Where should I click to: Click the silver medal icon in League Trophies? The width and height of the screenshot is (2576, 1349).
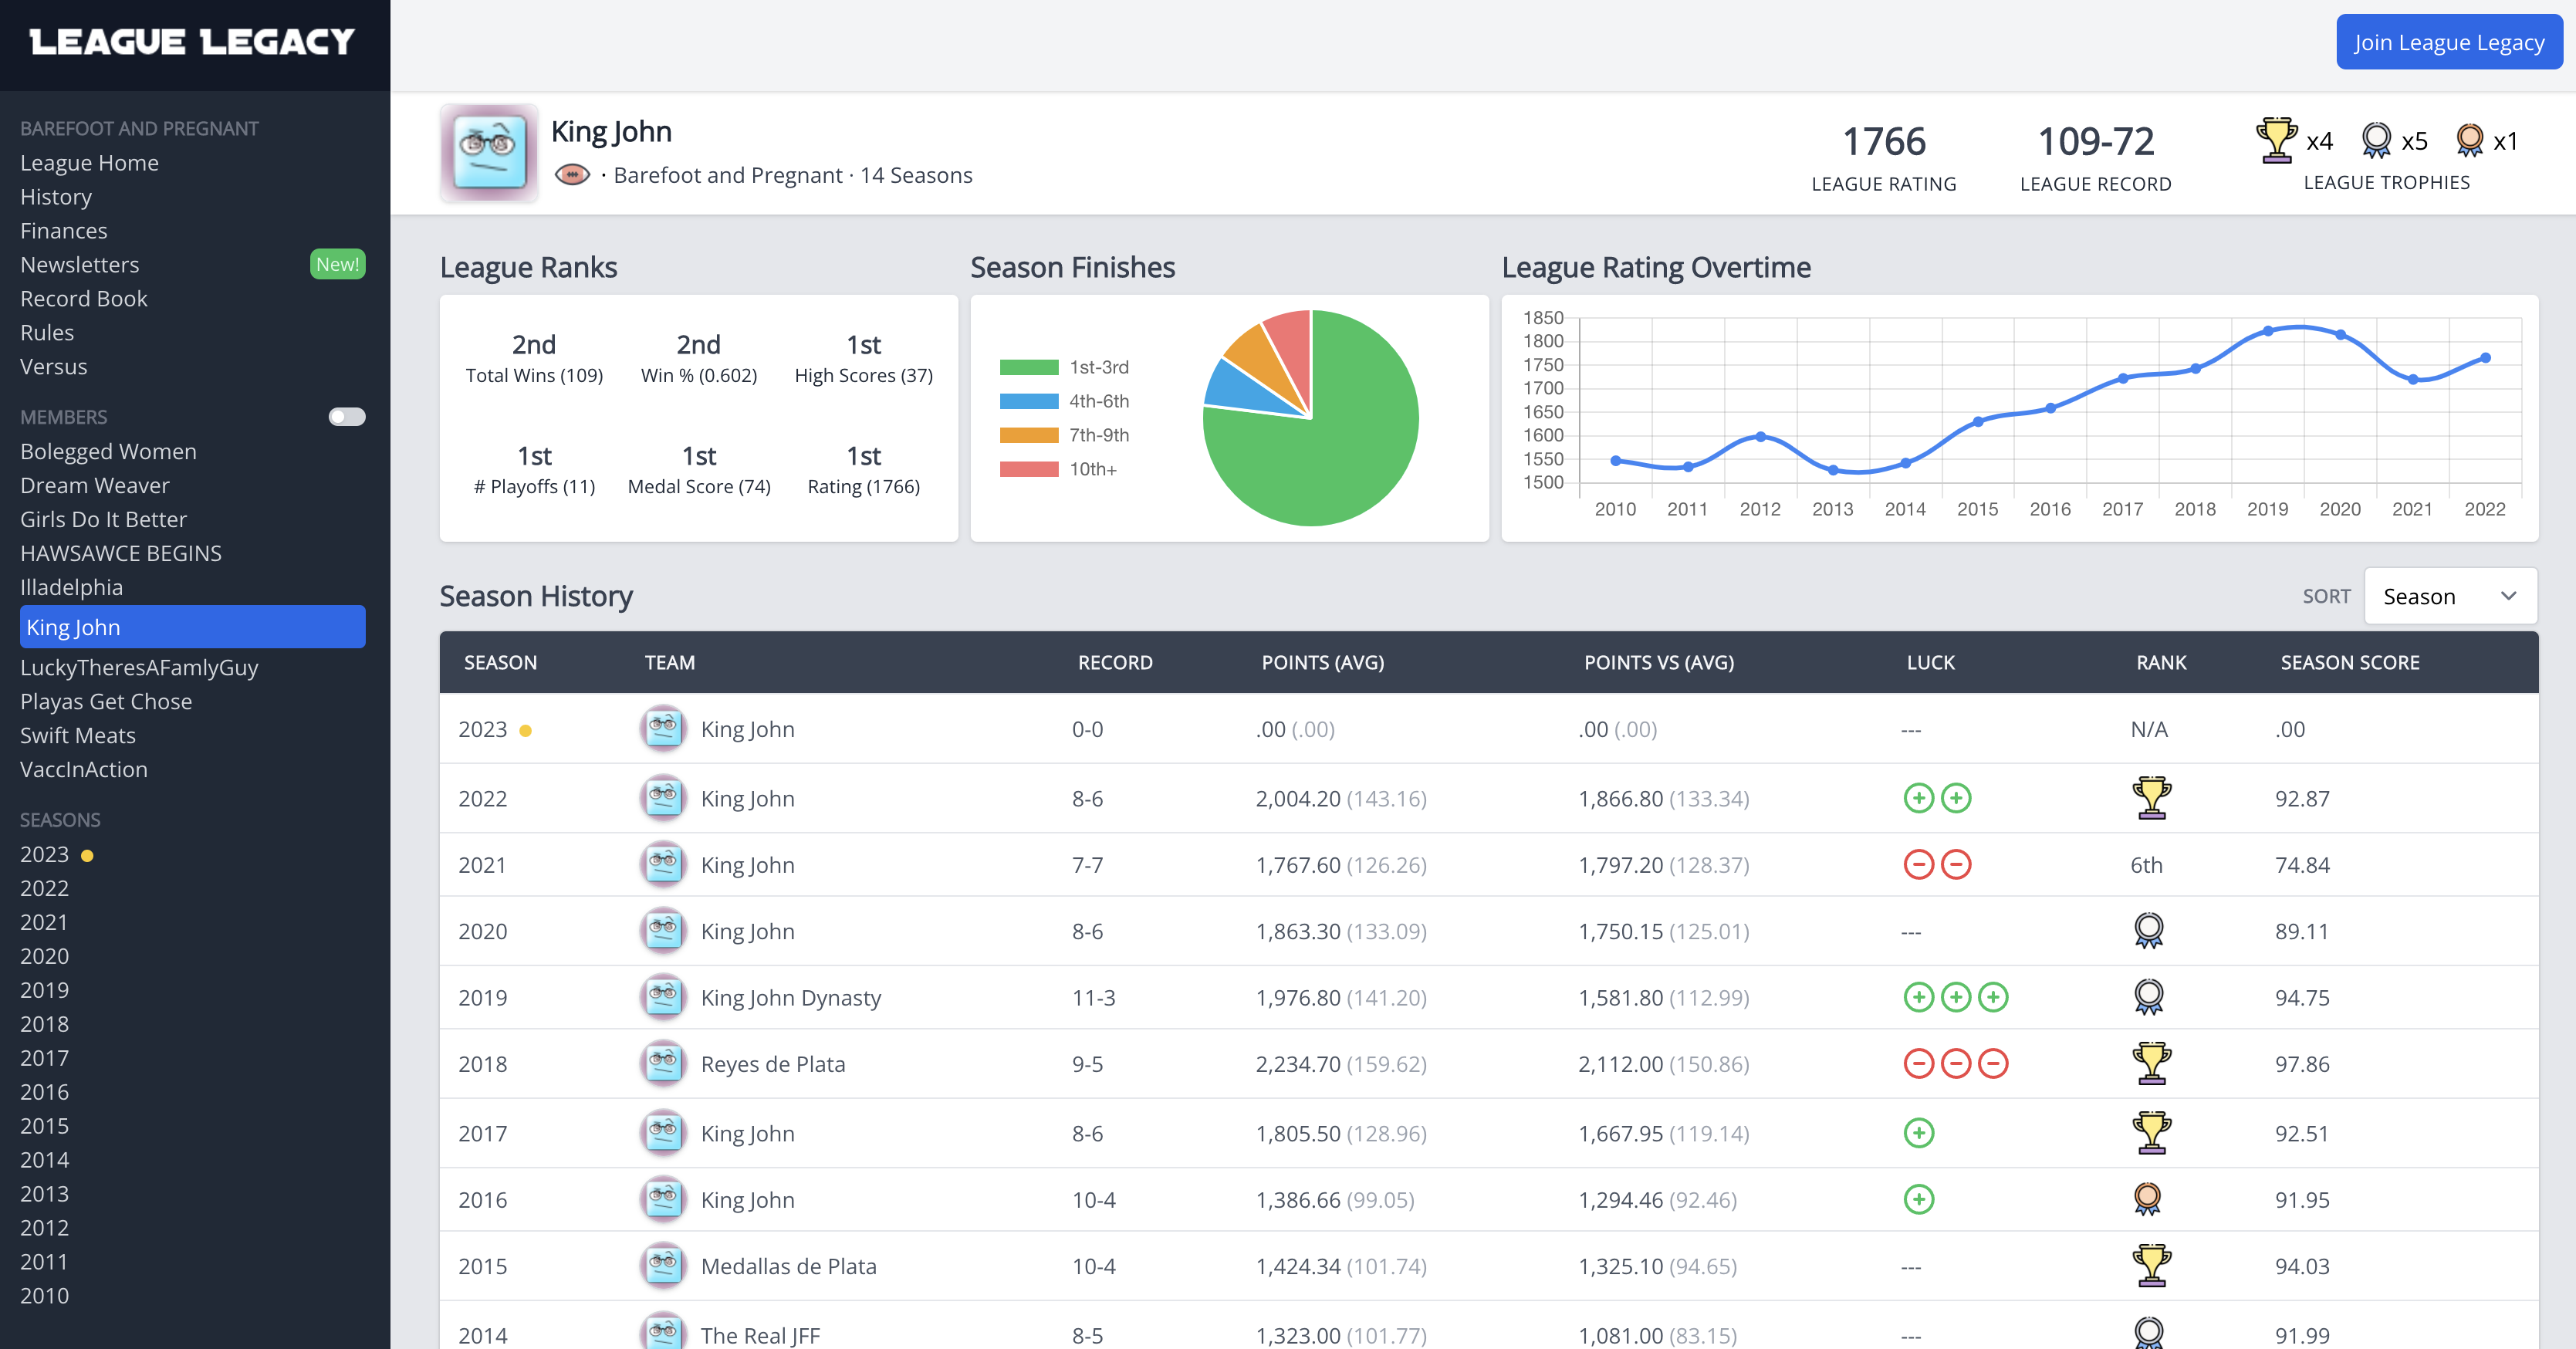[2376, 140]
